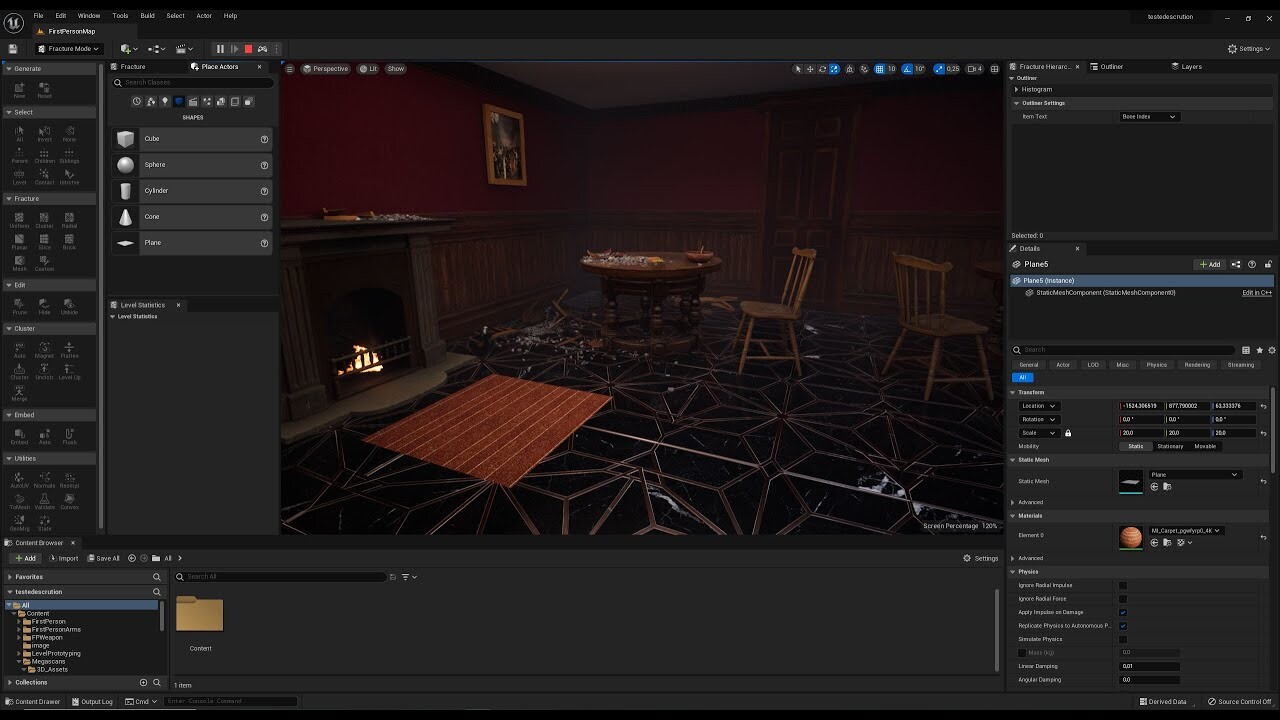Select the Uniform fracture tool

tap(18, 219)
